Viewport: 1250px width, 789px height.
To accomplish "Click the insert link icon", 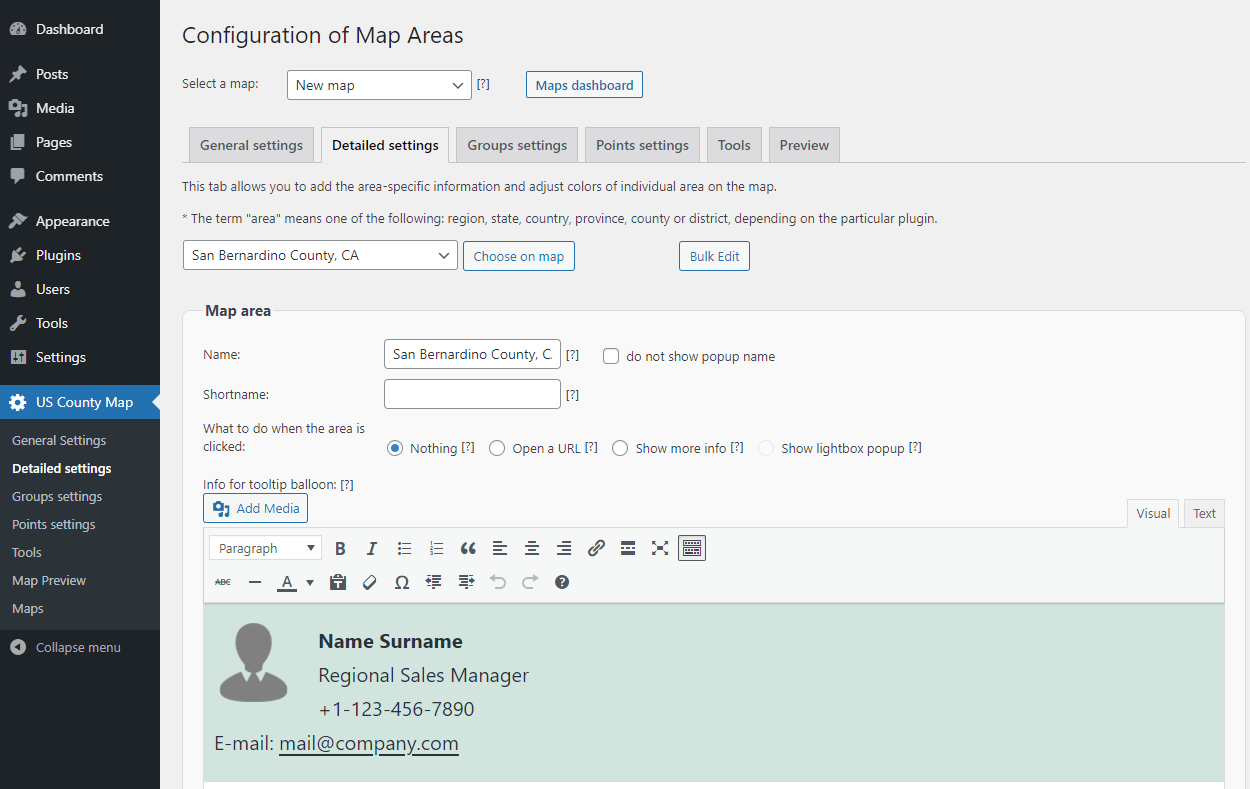I will [596, 548].
